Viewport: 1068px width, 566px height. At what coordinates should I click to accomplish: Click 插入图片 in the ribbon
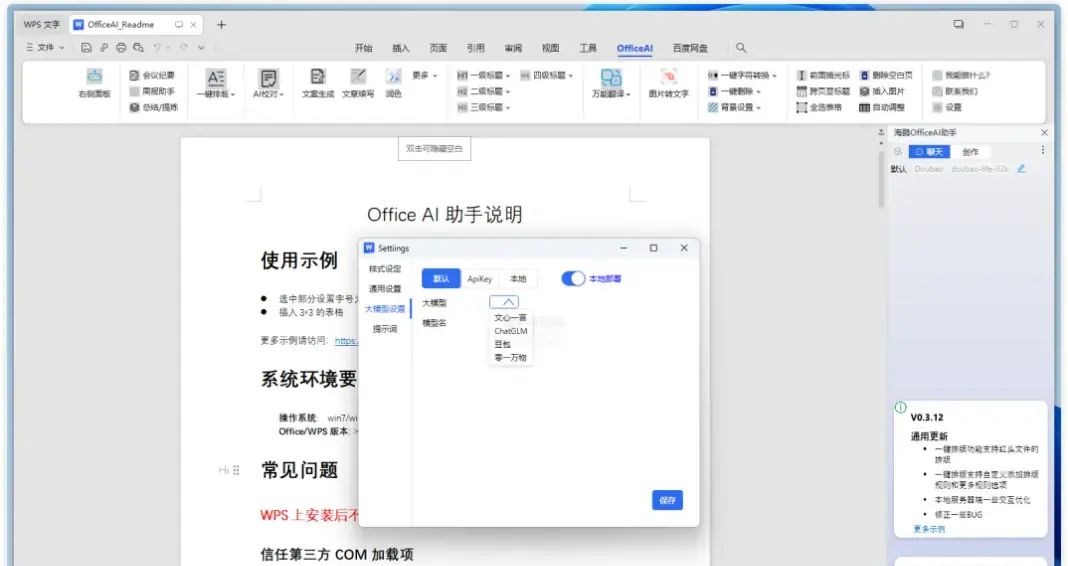click(881, 91)
